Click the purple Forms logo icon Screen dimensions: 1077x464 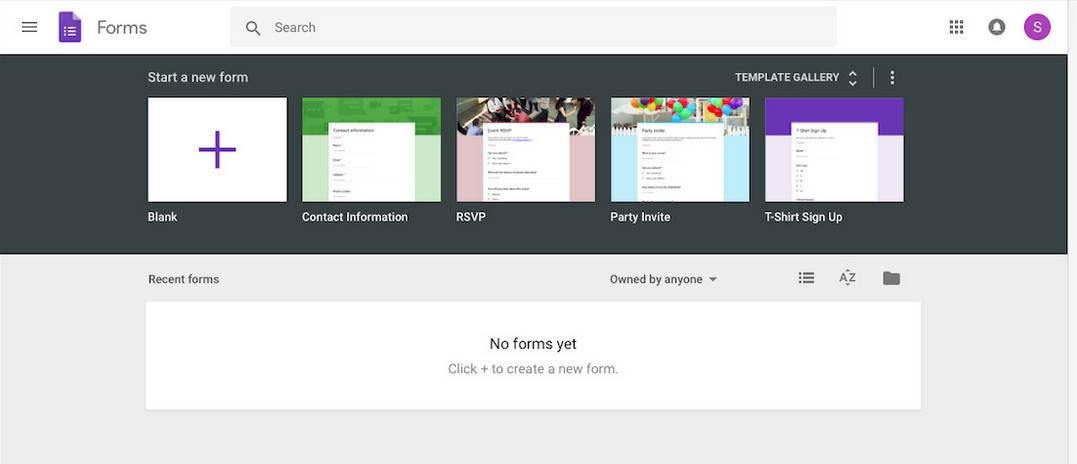tap(69, 27)
